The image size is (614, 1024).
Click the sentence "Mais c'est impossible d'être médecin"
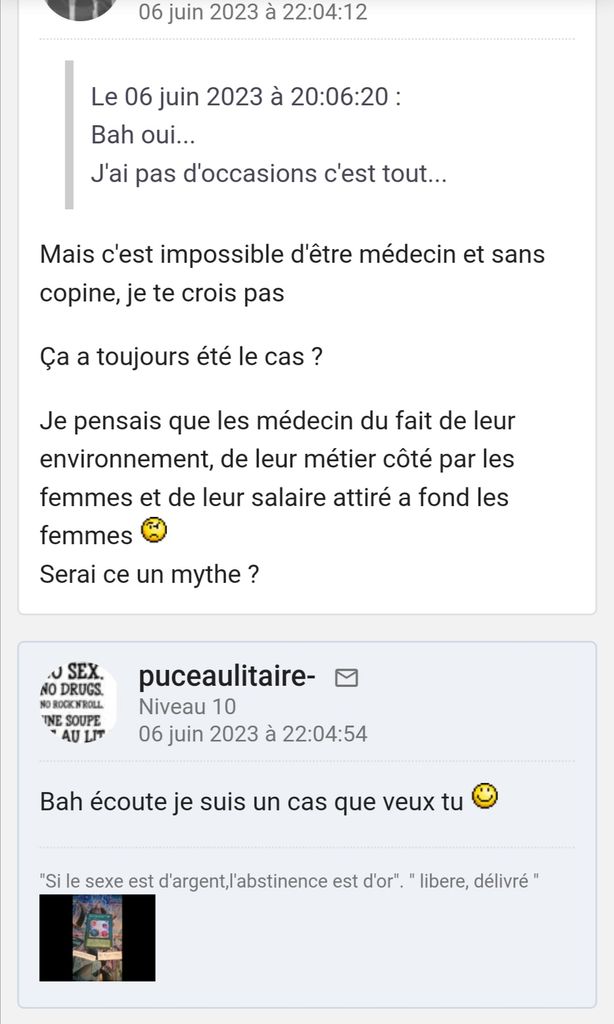[x=292, y=254]
